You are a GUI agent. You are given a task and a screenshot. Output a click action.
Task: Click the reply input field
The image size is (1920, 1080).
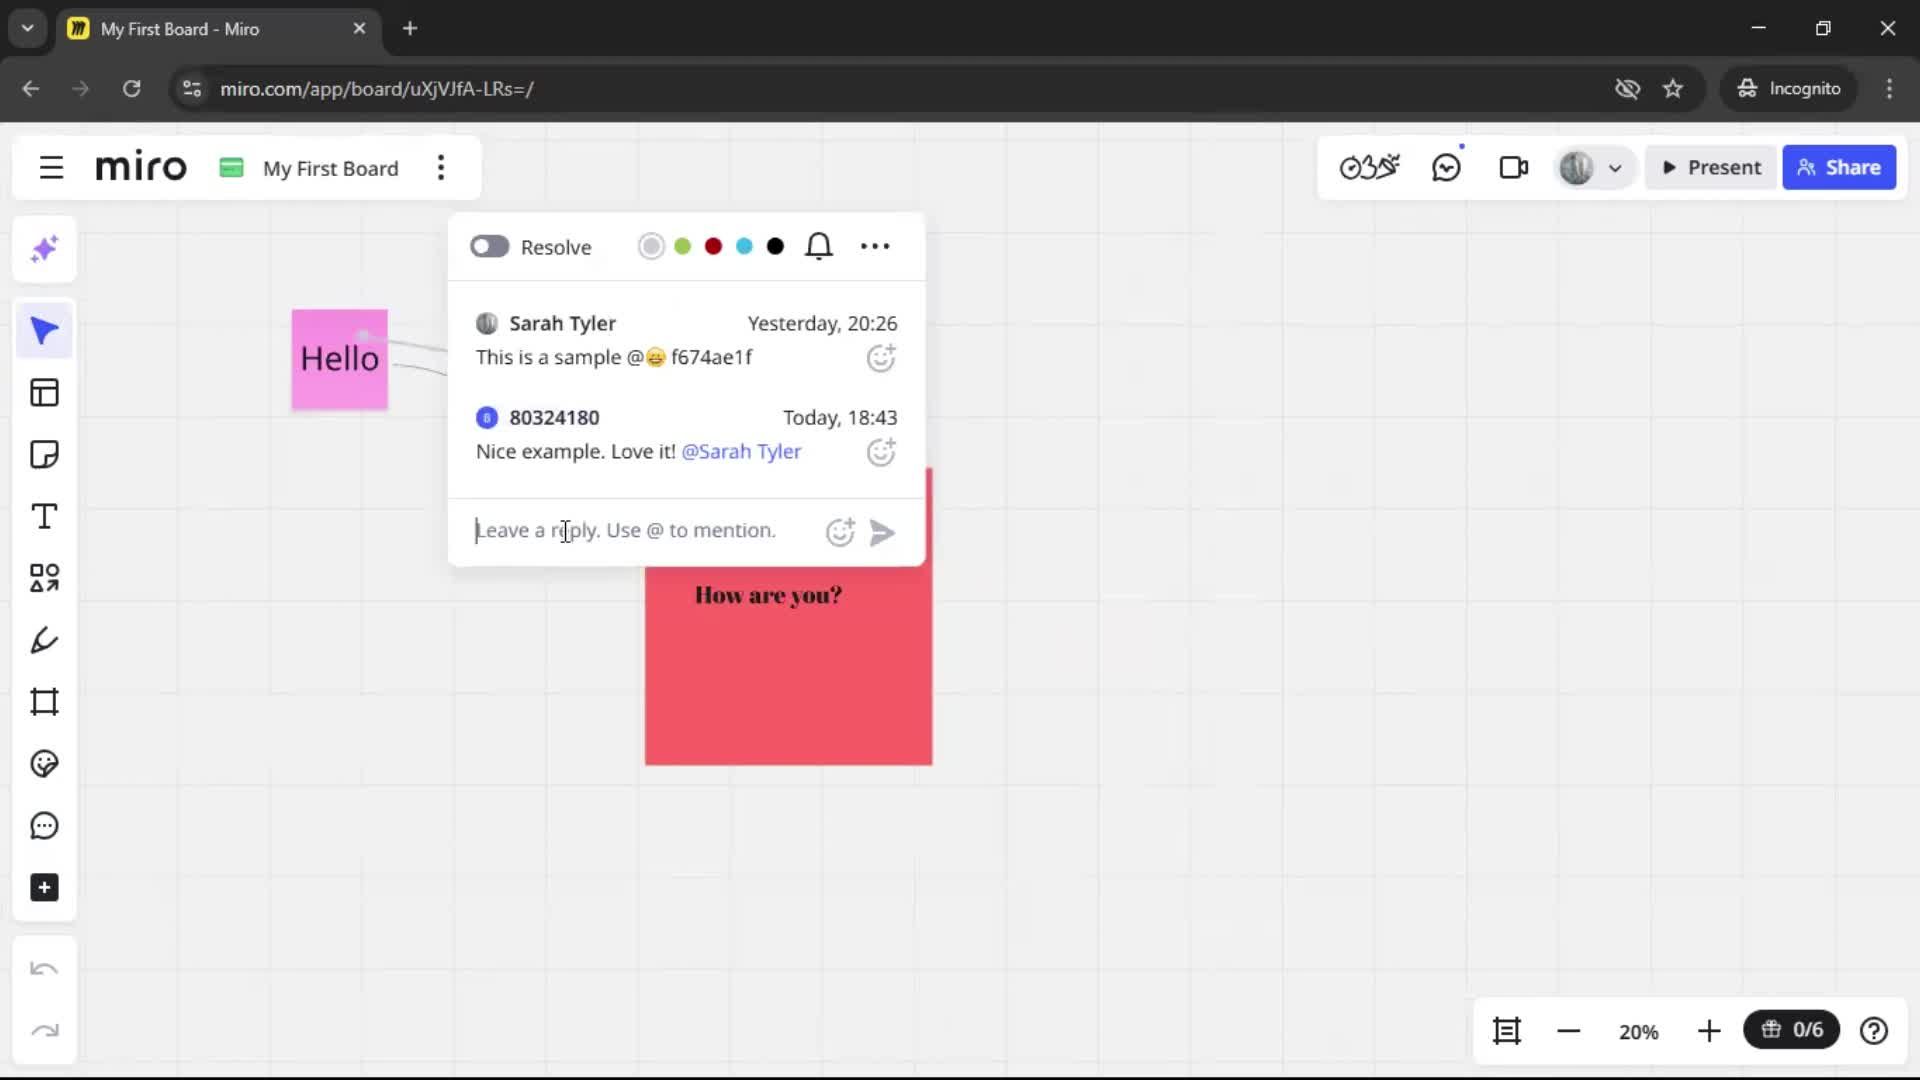click(x=640, y=531)
